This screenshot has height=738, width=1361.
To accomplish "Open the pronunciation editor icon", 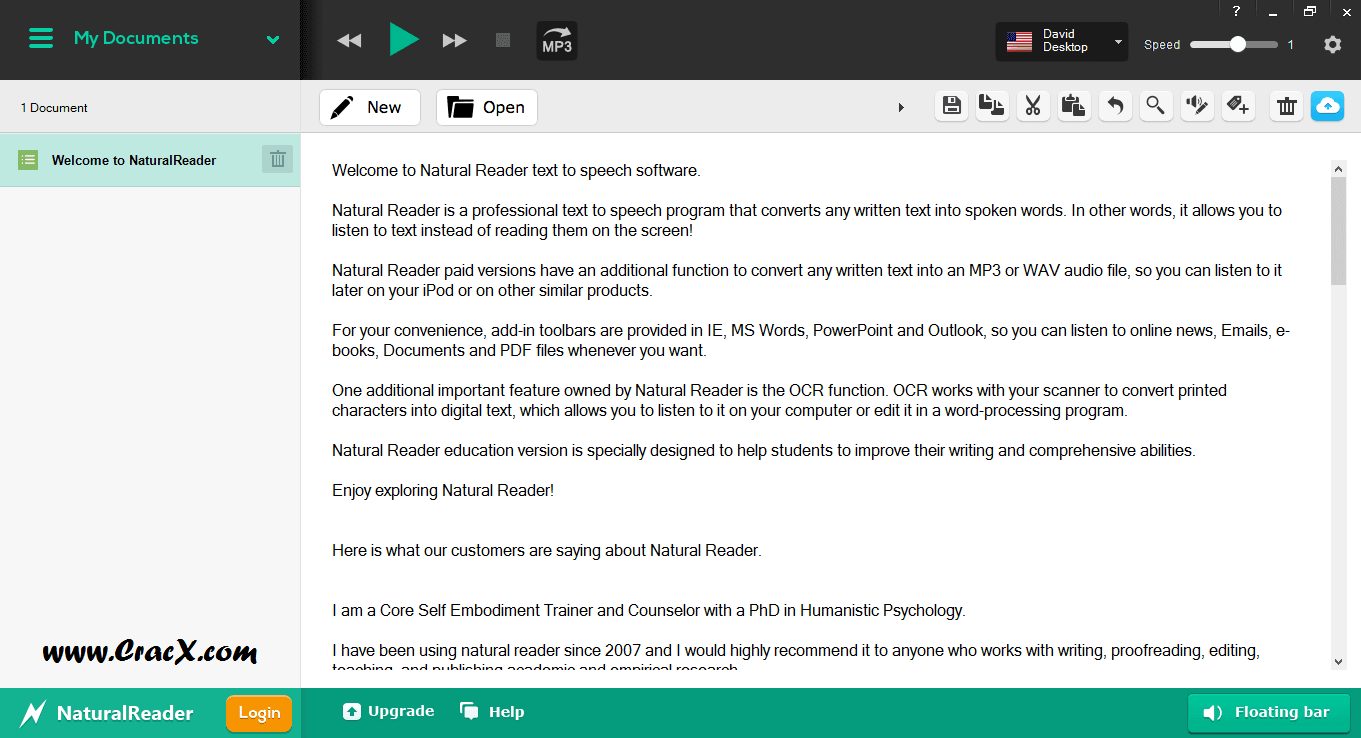I will (x=1197, y=106).
